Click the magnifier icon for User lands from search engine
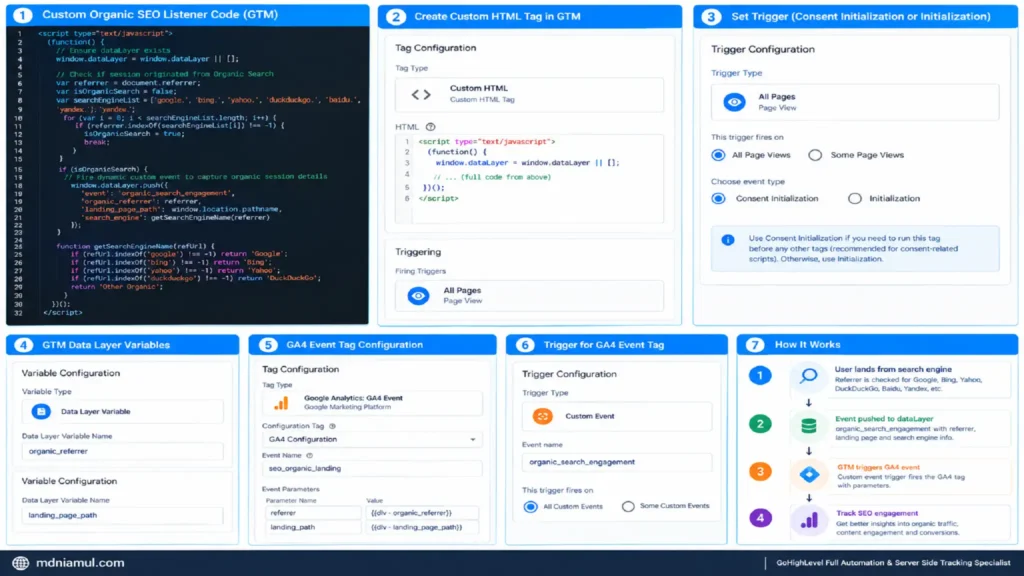The height and width of the screenshot is (576, 1024). click(x=808, y=376)
